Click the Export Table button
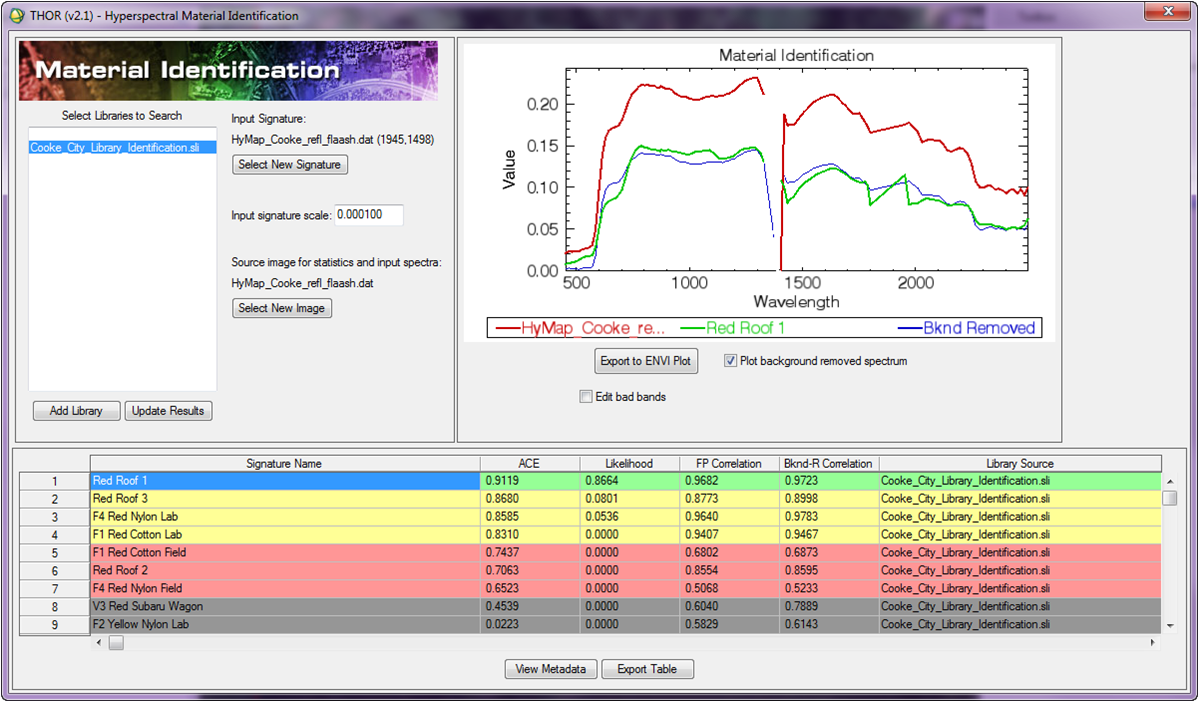 tap(647, 669)
